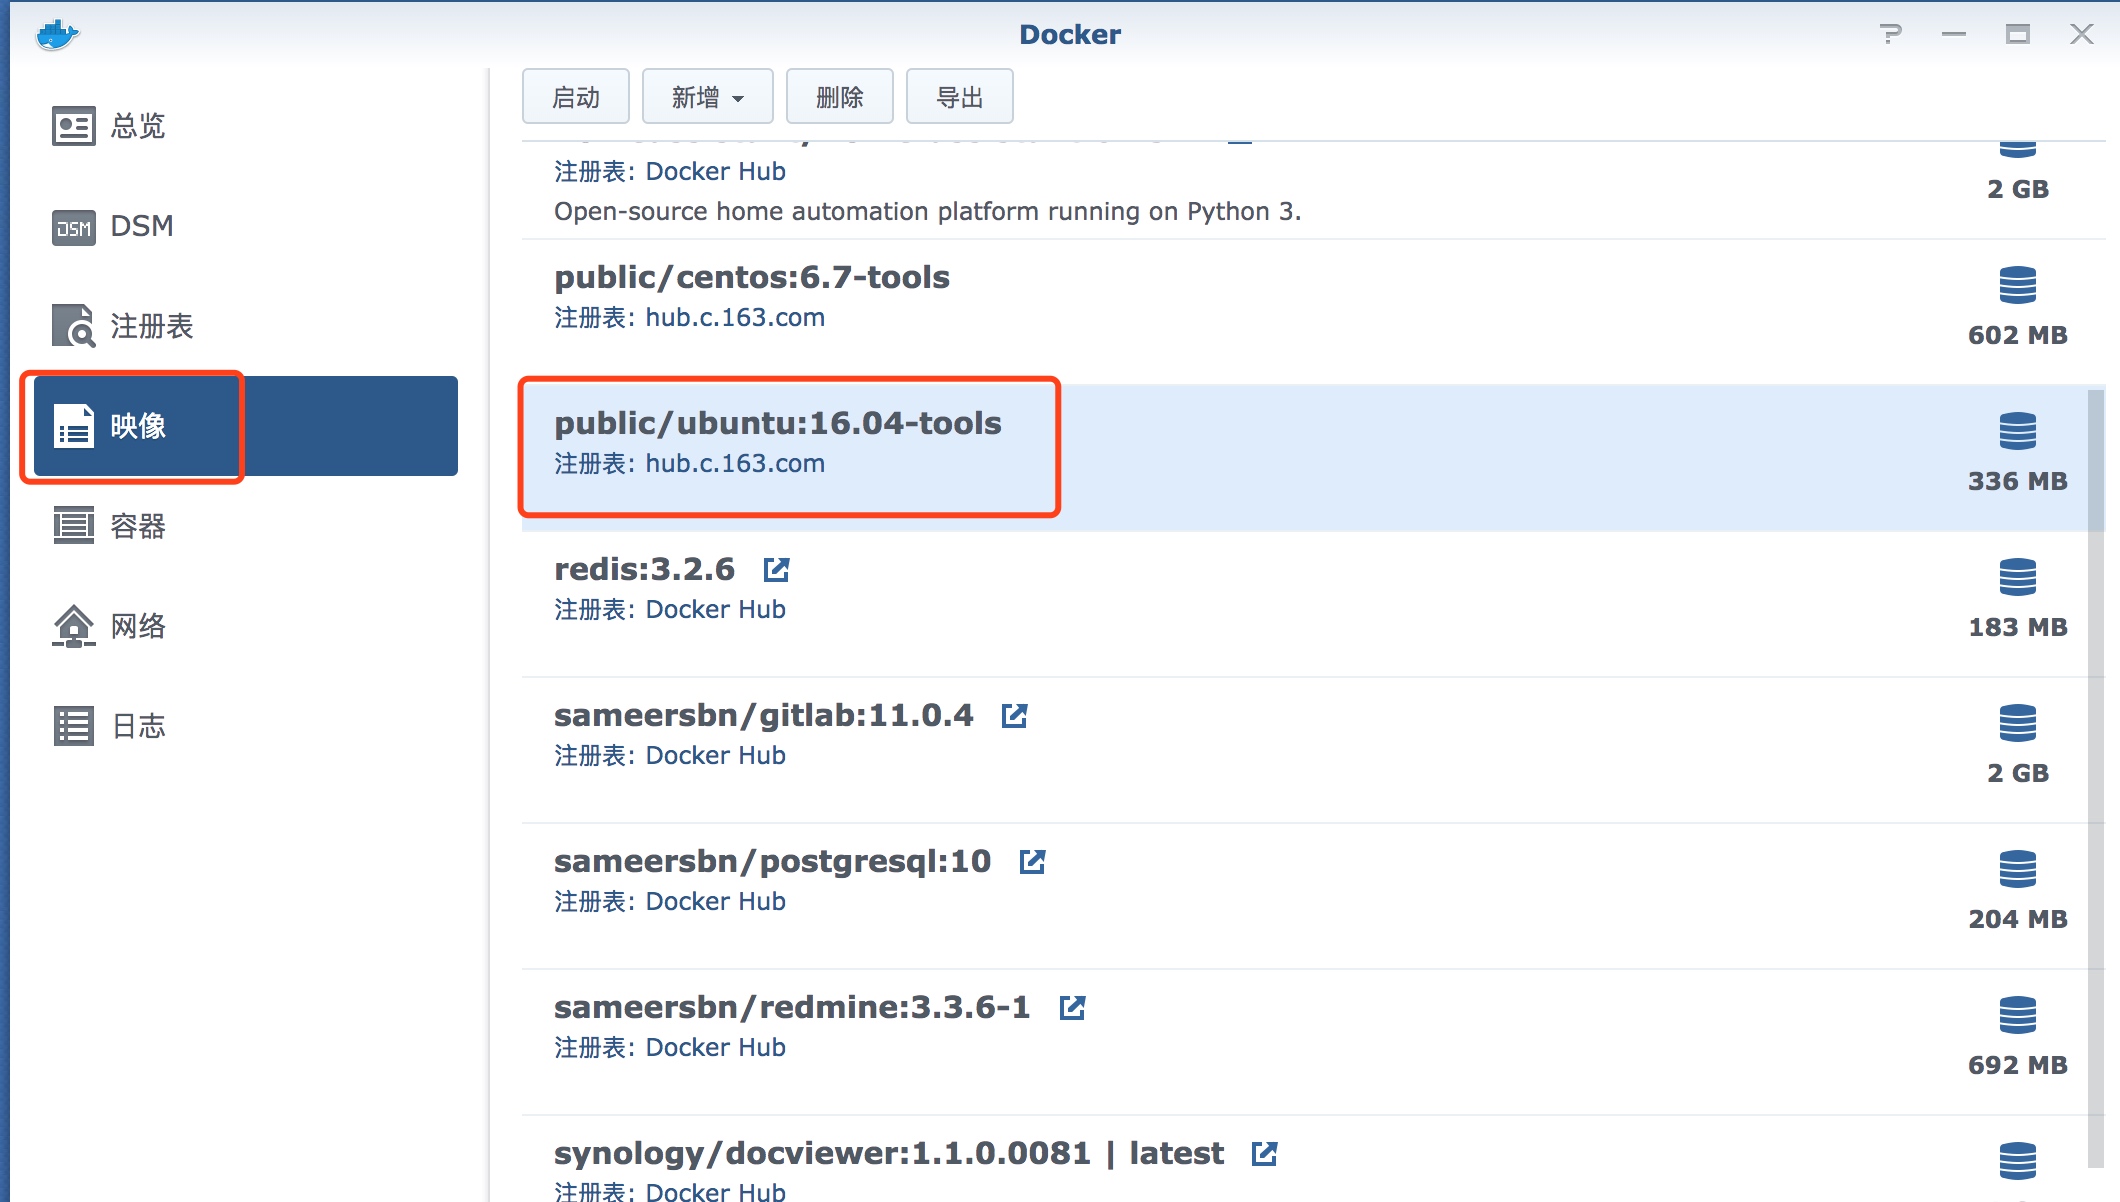Click the 204 MB size value
This screenshot has width=2120, height=1202.
click(2018, 919)
